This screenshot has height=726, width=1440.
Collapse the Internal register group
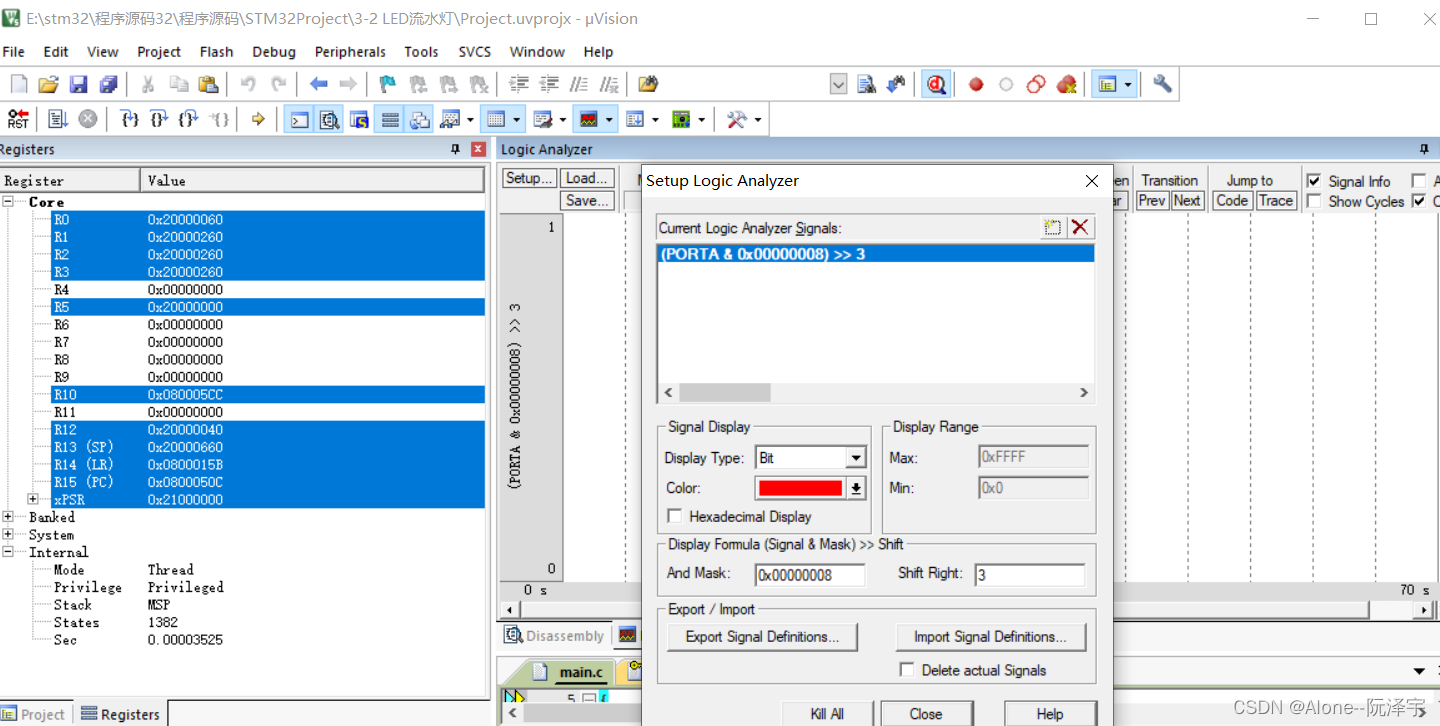9,552
